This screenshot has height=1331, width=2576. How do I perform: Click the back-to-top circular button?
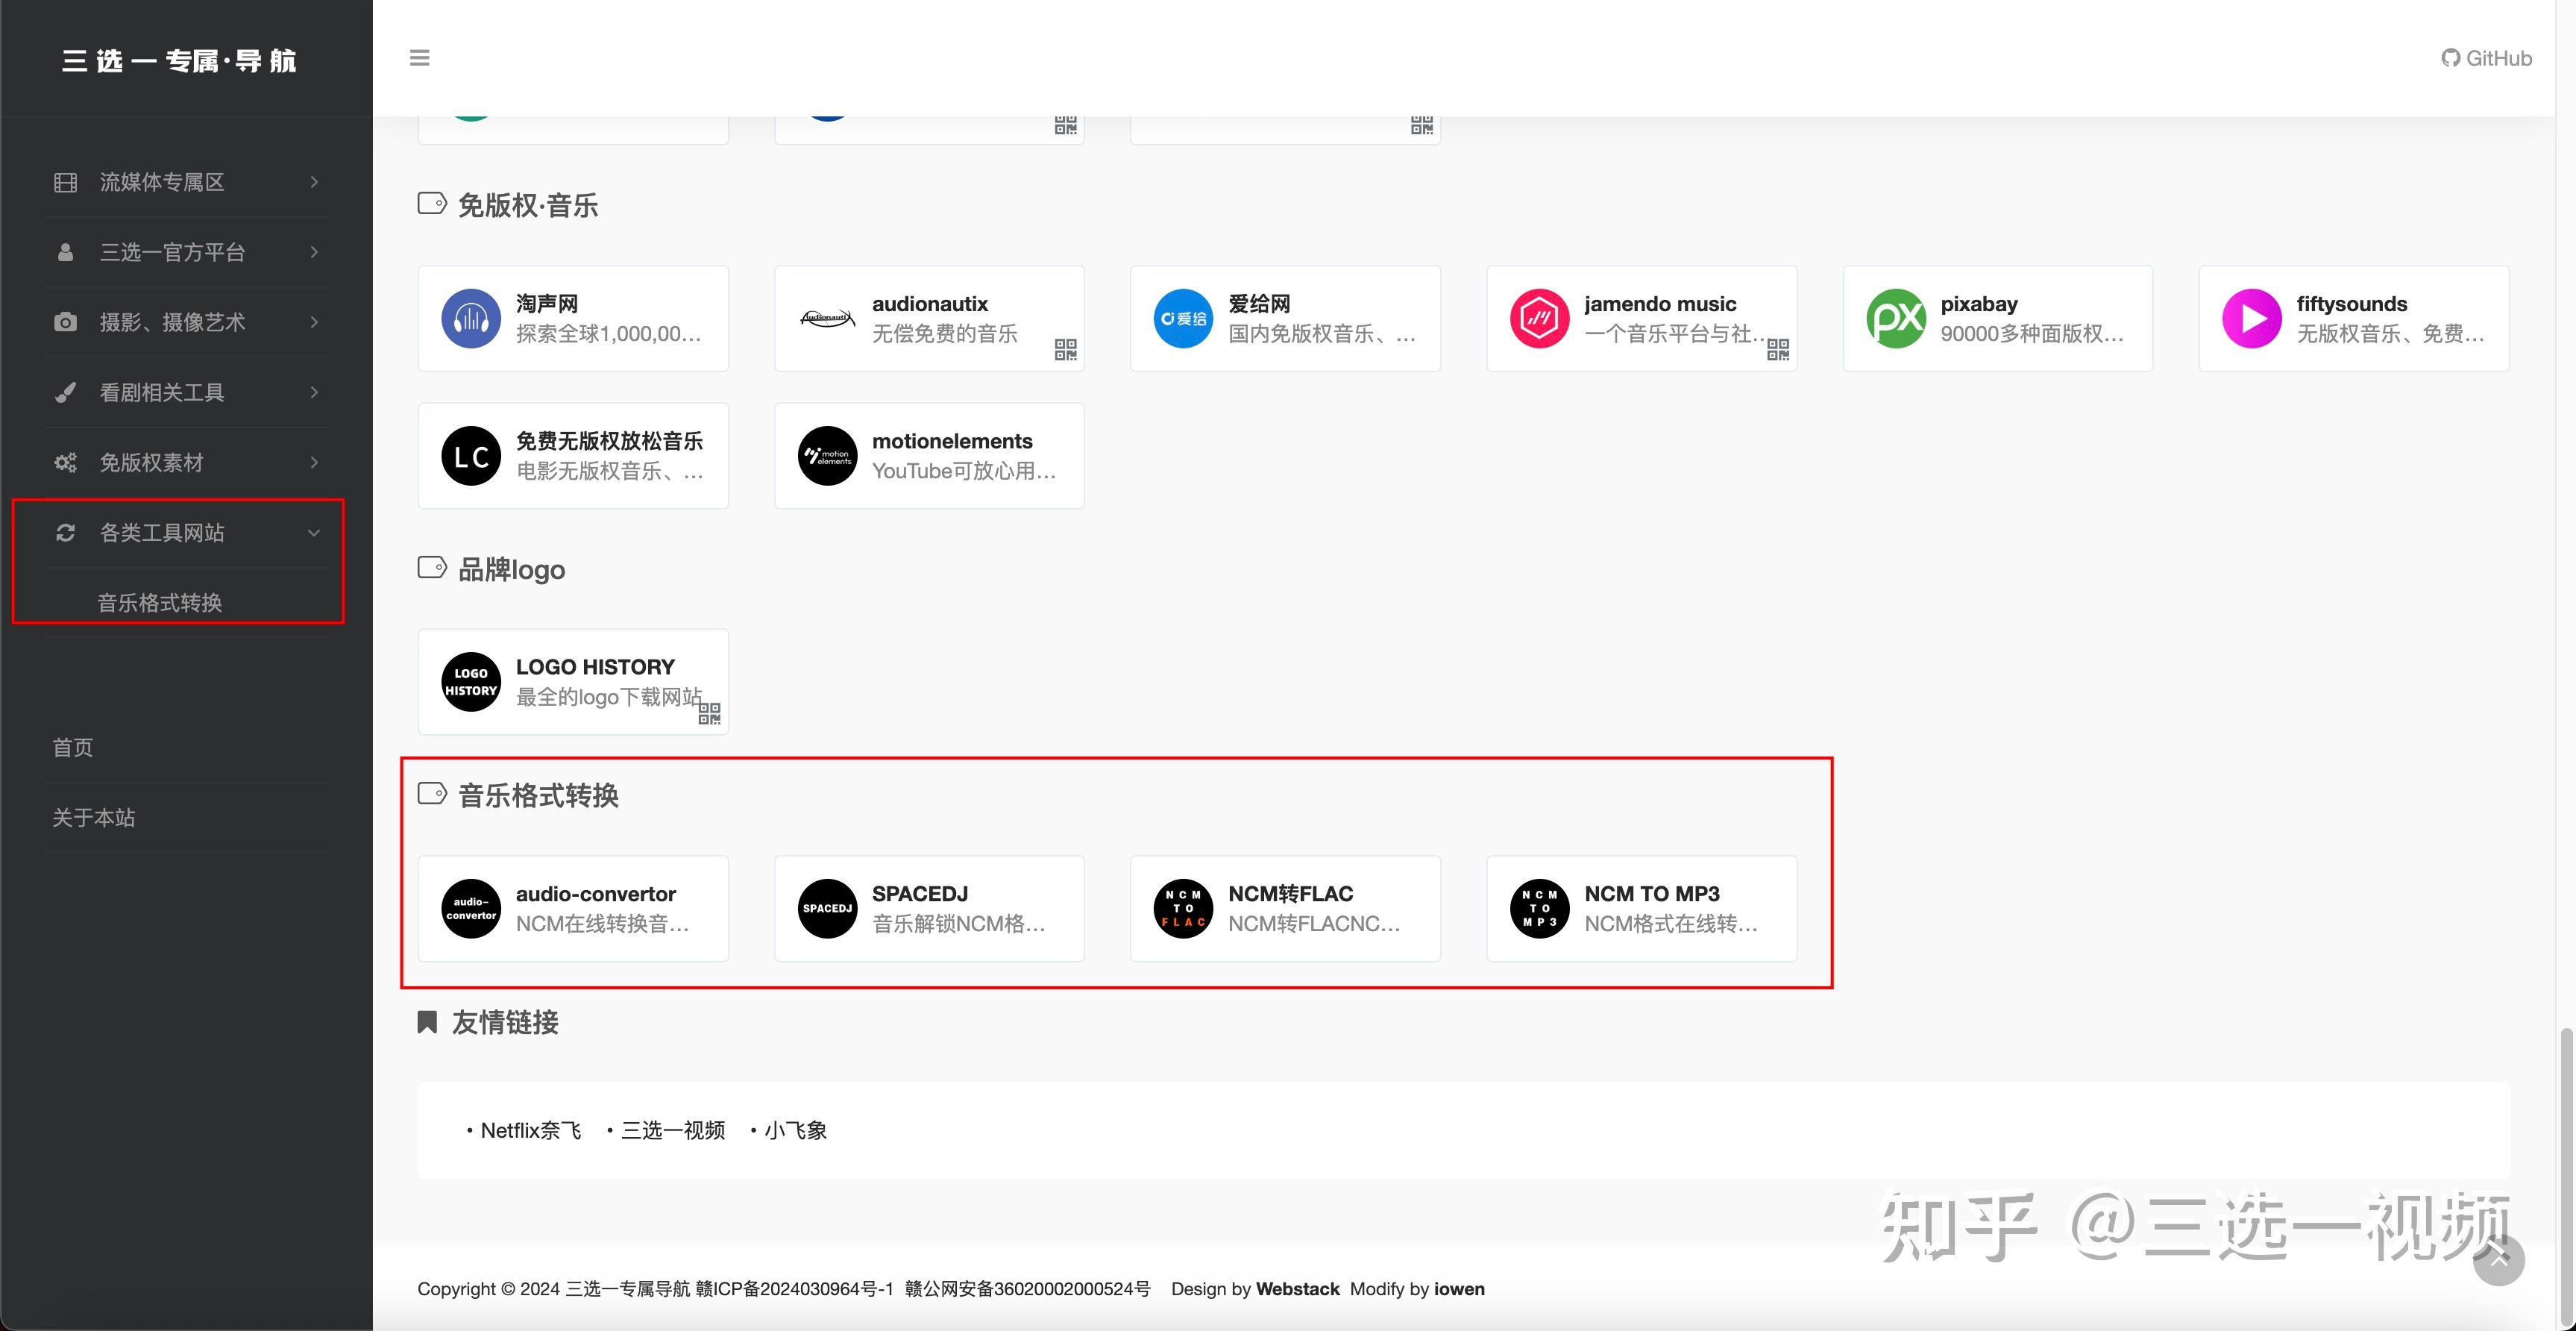point(2498,1261)
